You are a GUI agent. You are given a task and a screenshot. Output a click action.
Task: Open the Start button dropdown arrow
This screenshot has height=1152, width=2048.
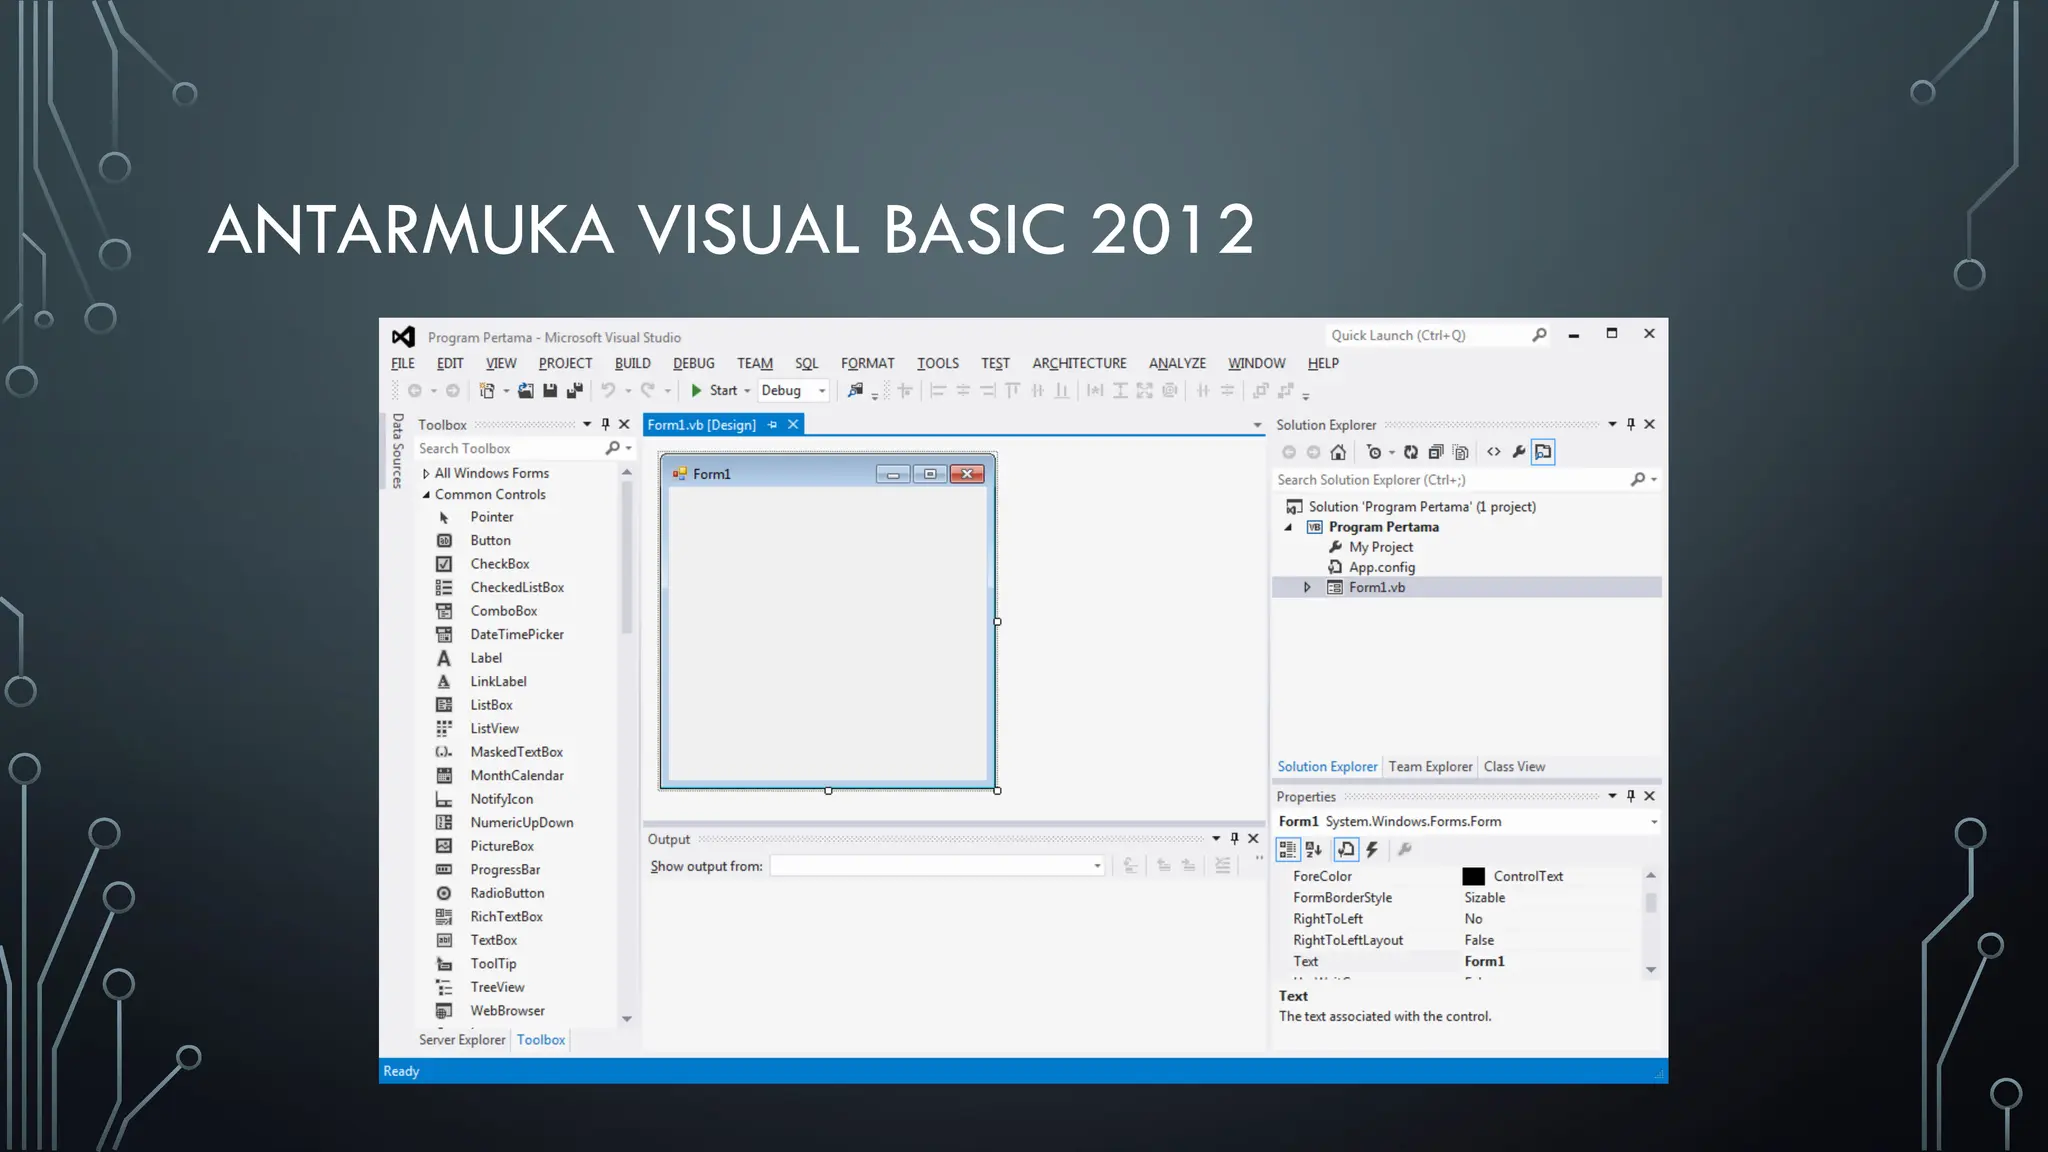746,391
